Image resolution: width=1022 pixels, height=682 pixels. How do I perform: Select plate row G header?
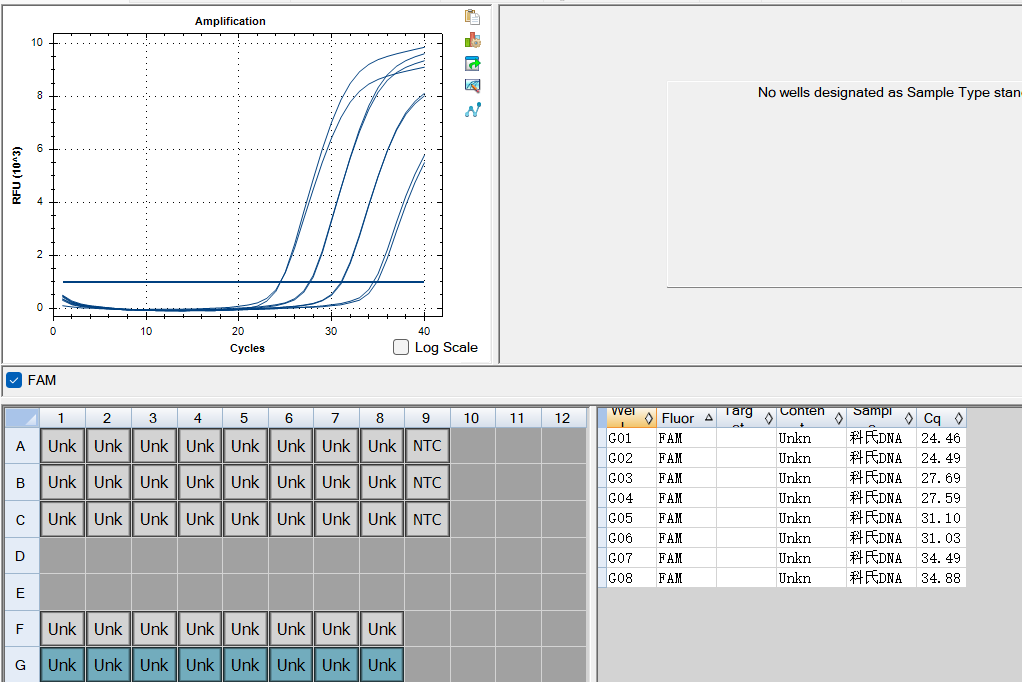tap(22, 665)
